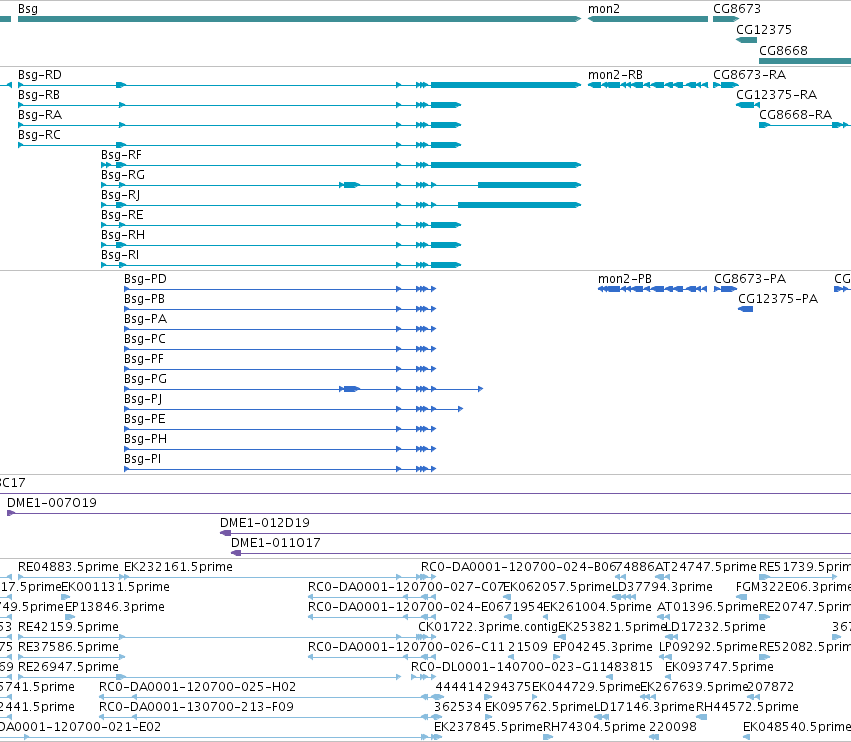Image resolution: width=851 pixels, height=742 pixels.
Task: Select EST EP13846.3prime label
Action: click(x=115, y=607)
